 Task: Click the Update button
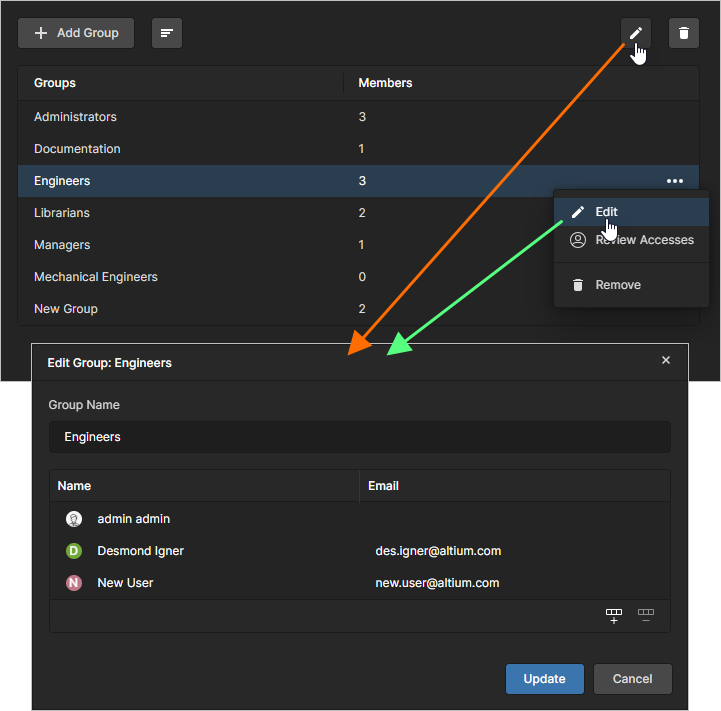pos(545,679)
